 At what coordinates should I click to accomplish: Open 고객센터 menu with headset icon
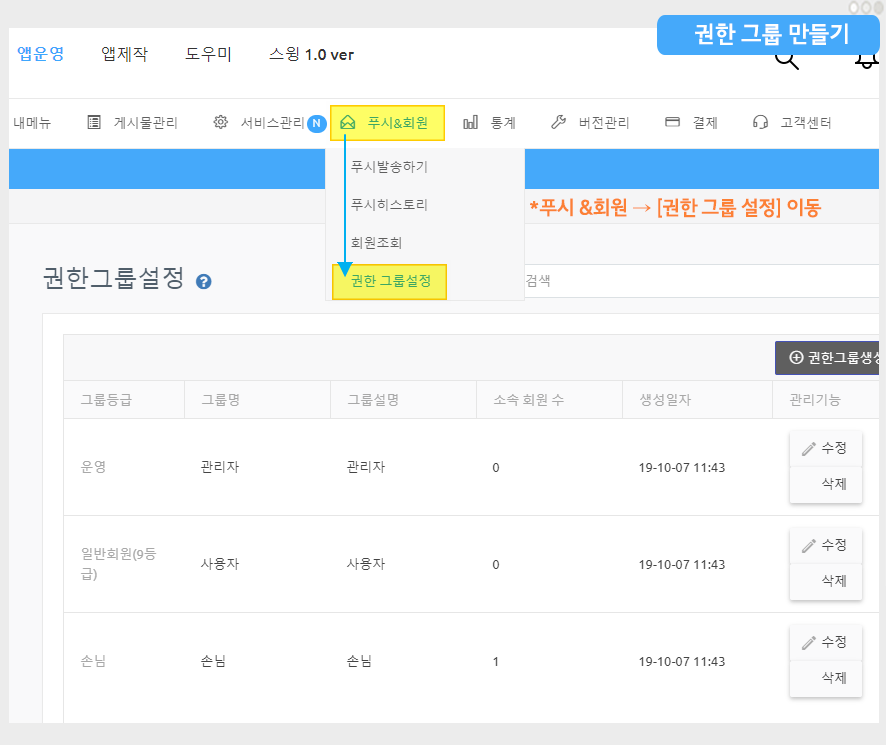792,123
